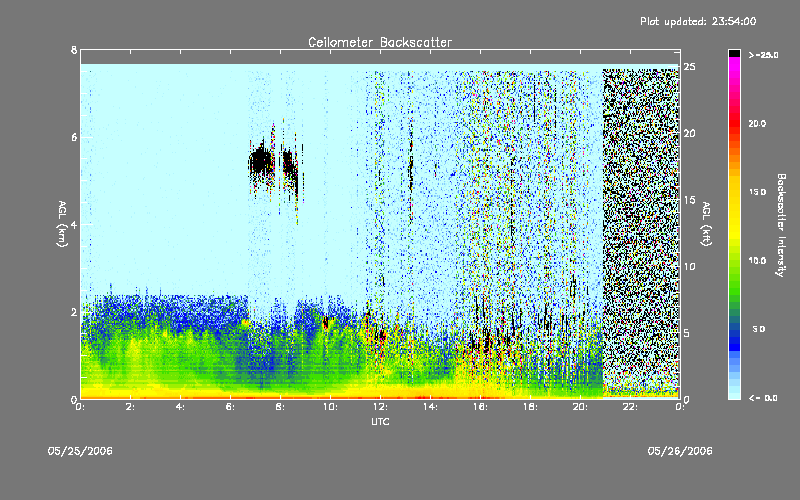Viewport: 800px width, 500px height.
Task: Click the '4' km tick on left axis
Action: [x=74, y=224]
